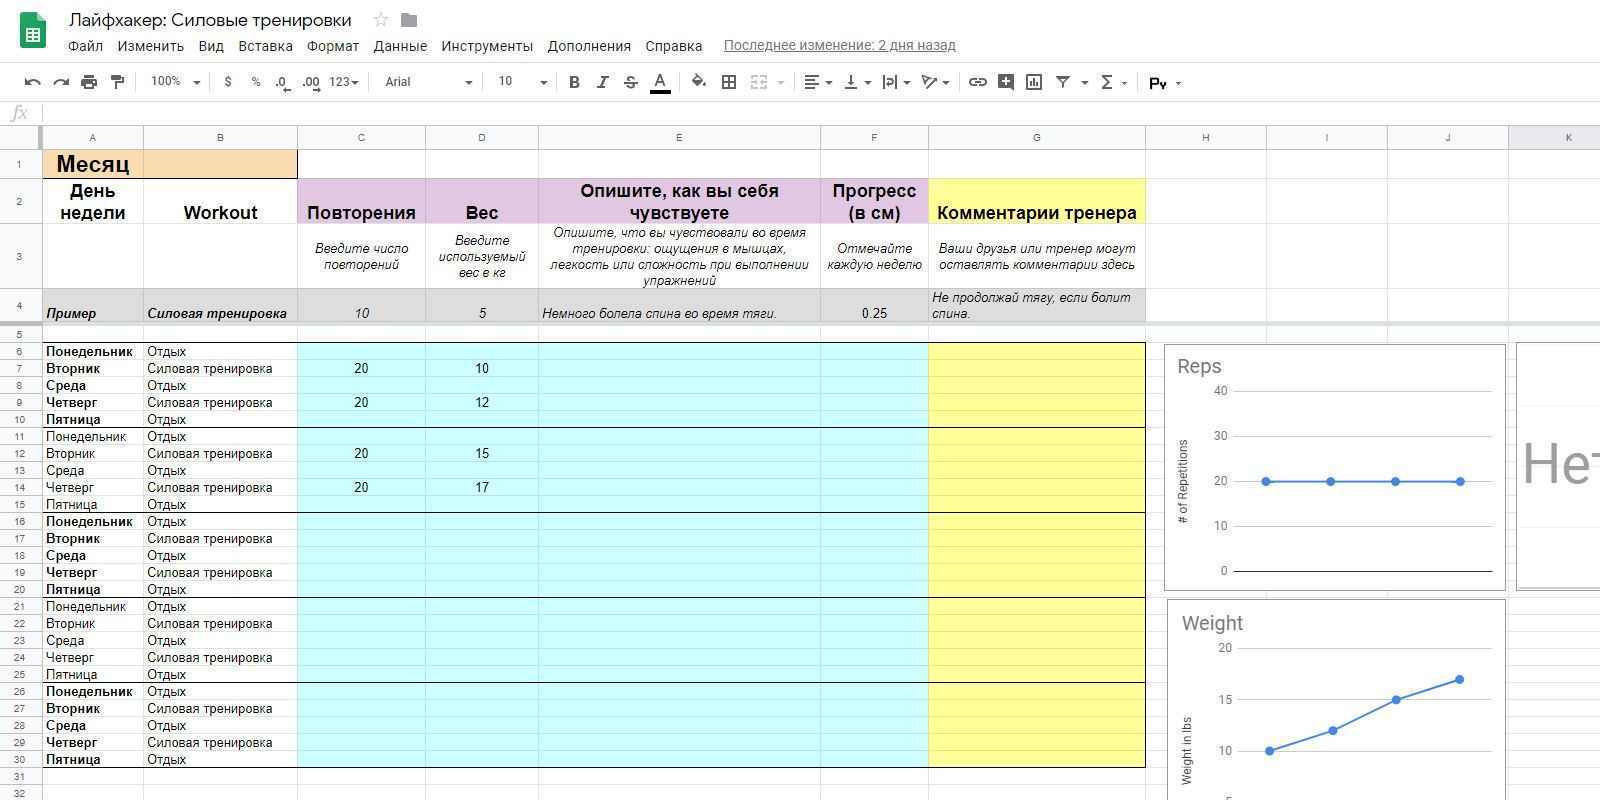Click the create filter funnel icon
This screenshot has height=800, width=1600.
coord(1063,82)
